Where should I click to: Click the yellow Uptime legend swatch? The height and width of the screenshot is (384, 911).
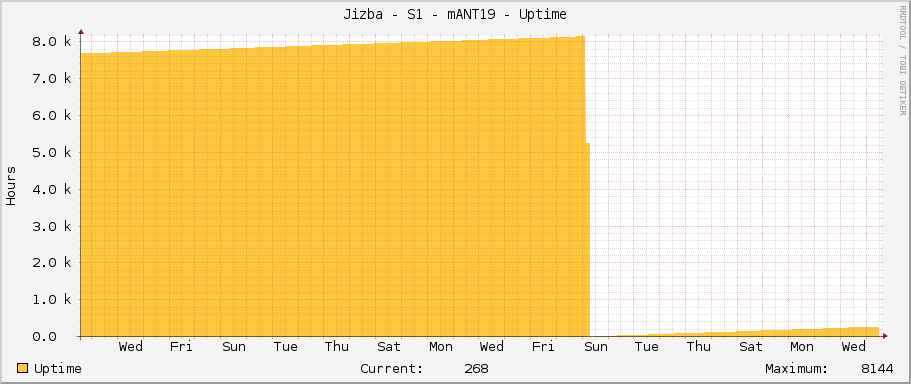(23, 368)
